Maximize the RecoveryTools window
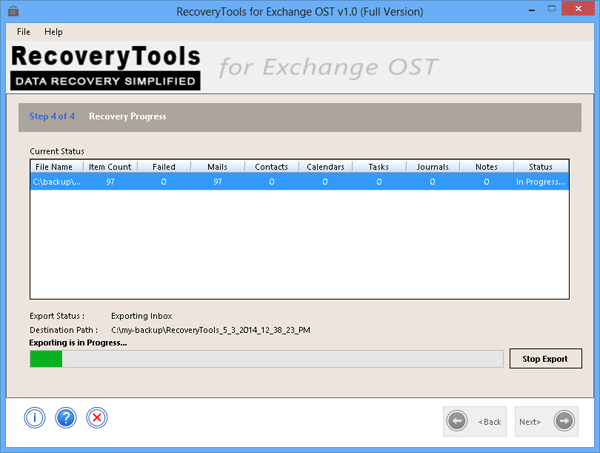 point(551,8)
